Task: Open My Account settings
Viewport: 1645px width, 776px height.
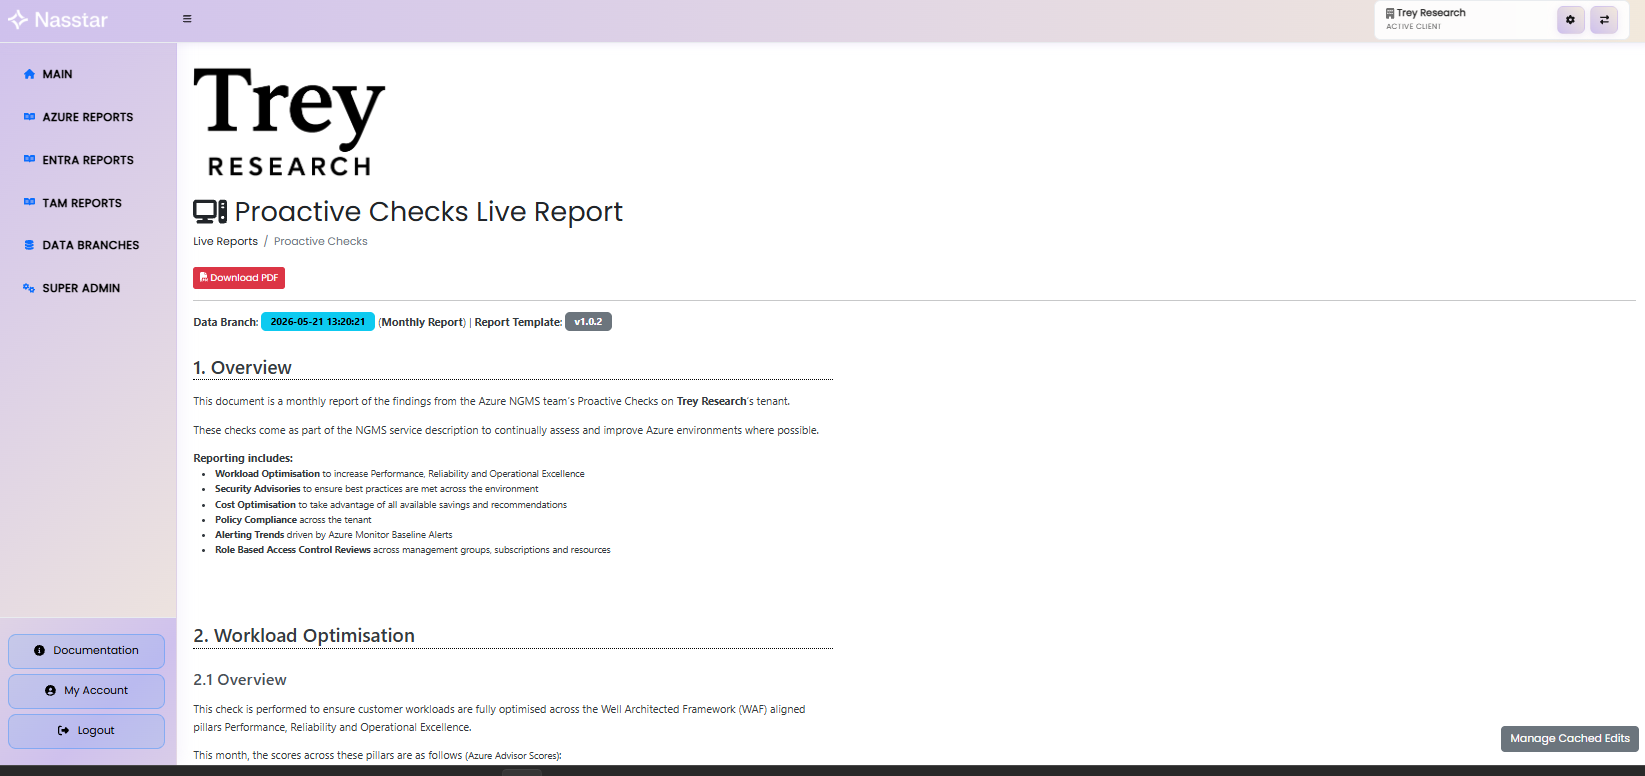Action: (x=86, y=691)
